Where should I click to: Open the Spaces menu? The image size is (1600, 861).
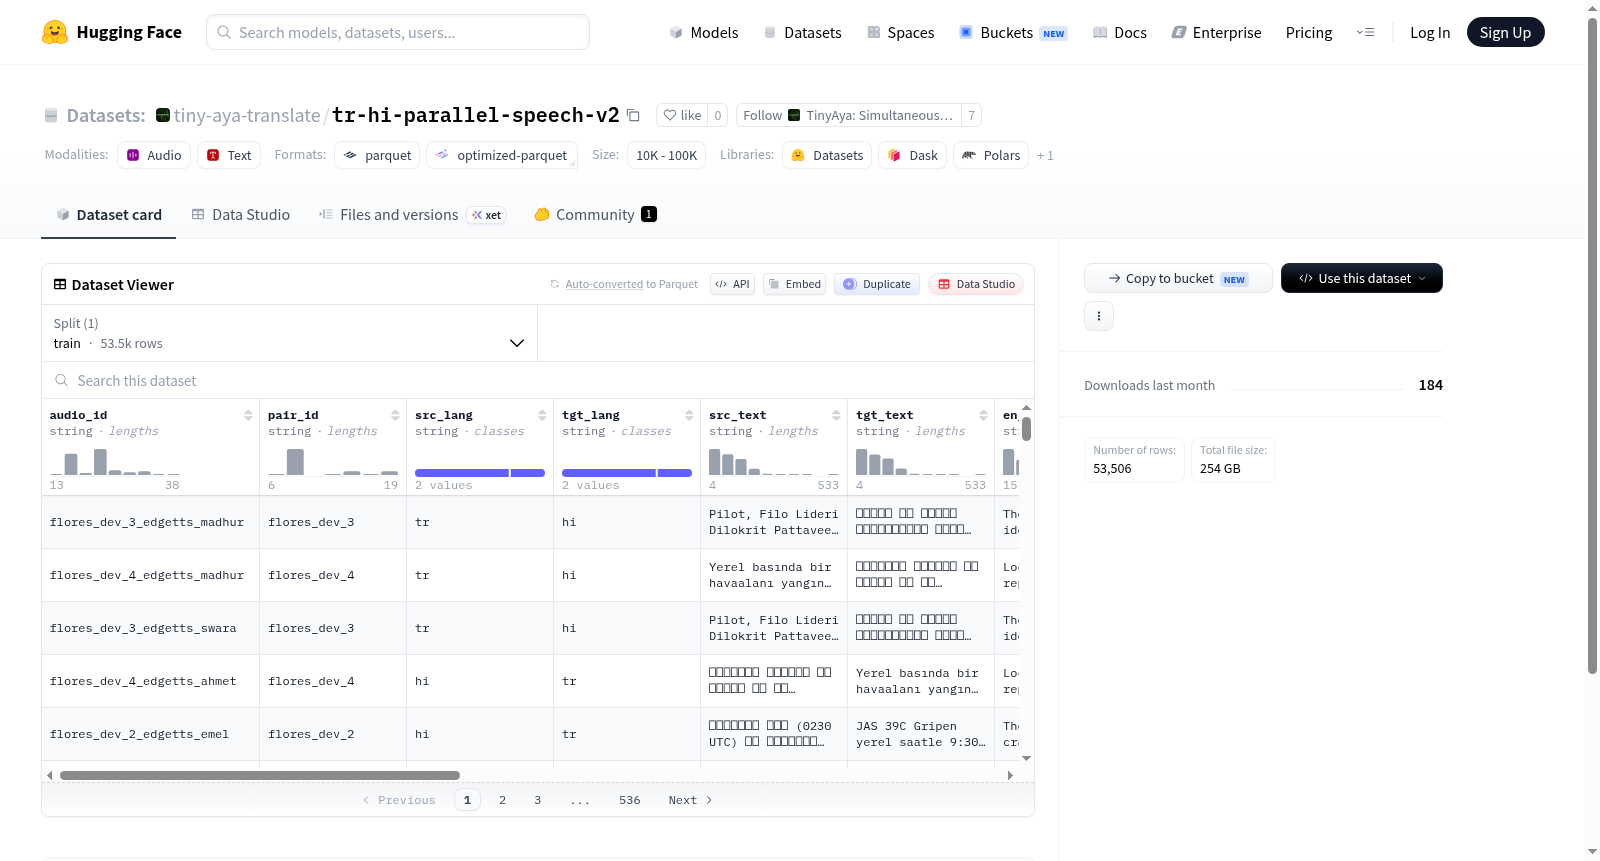901,32
